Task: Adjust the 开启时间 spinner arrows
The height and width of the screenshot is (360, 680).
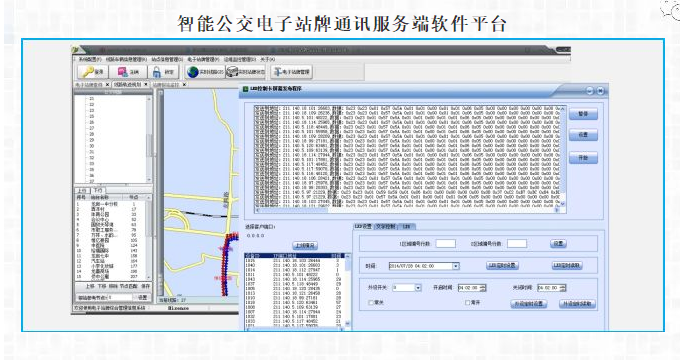Action: click(x=483, y=288)
